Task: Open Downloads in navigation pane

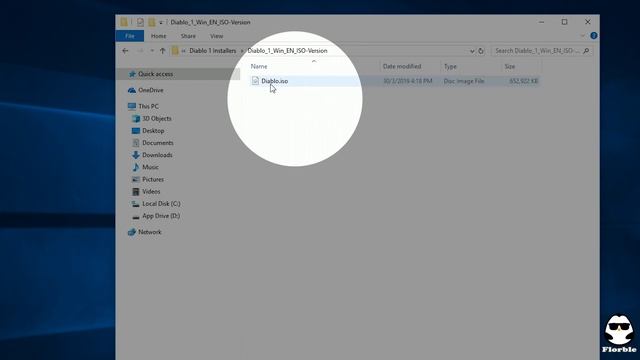Action: point(157,155)
